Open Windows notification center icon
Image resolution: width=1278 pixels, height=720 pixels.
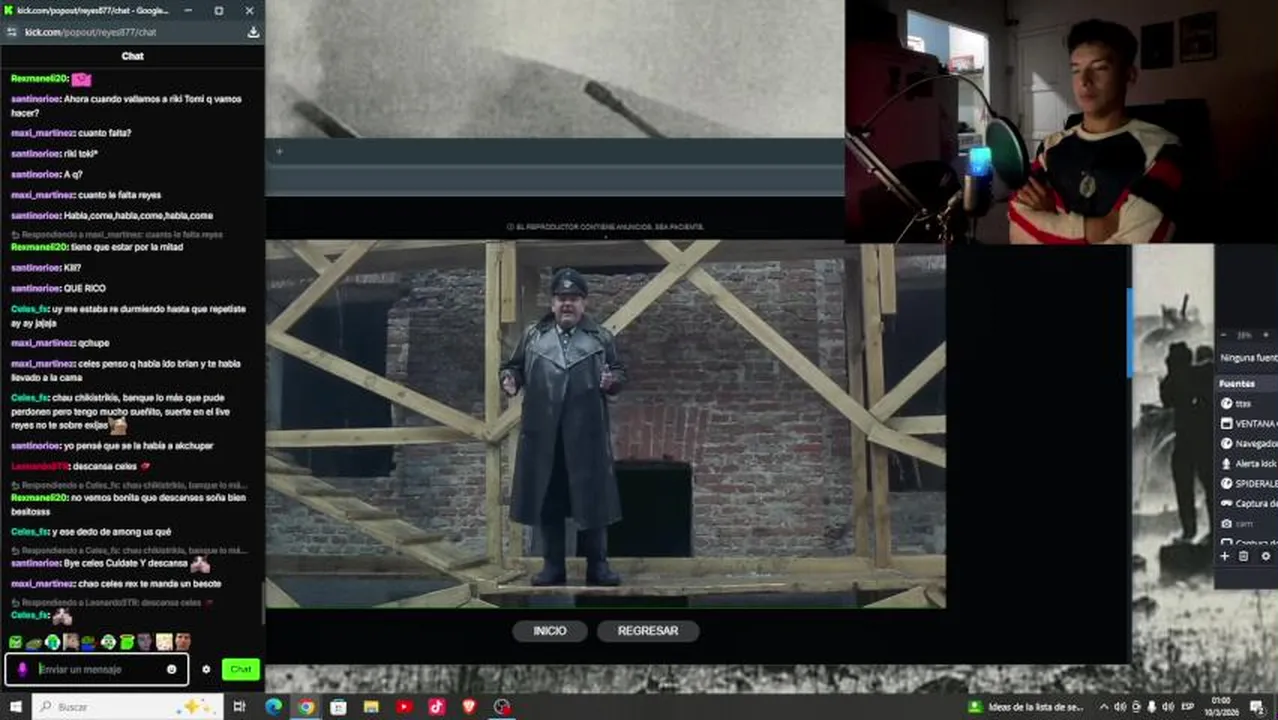[1257, 707]
